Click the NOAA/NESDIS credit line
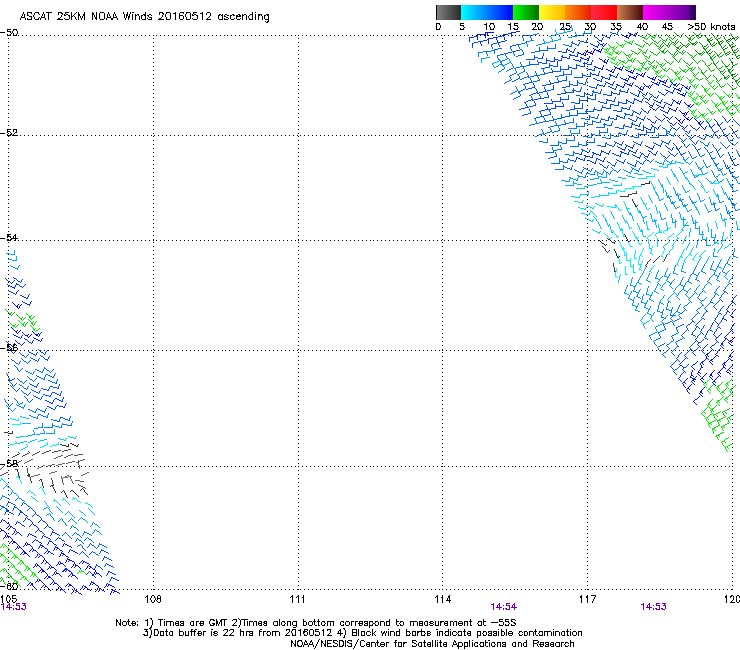 tap(432, 644)
